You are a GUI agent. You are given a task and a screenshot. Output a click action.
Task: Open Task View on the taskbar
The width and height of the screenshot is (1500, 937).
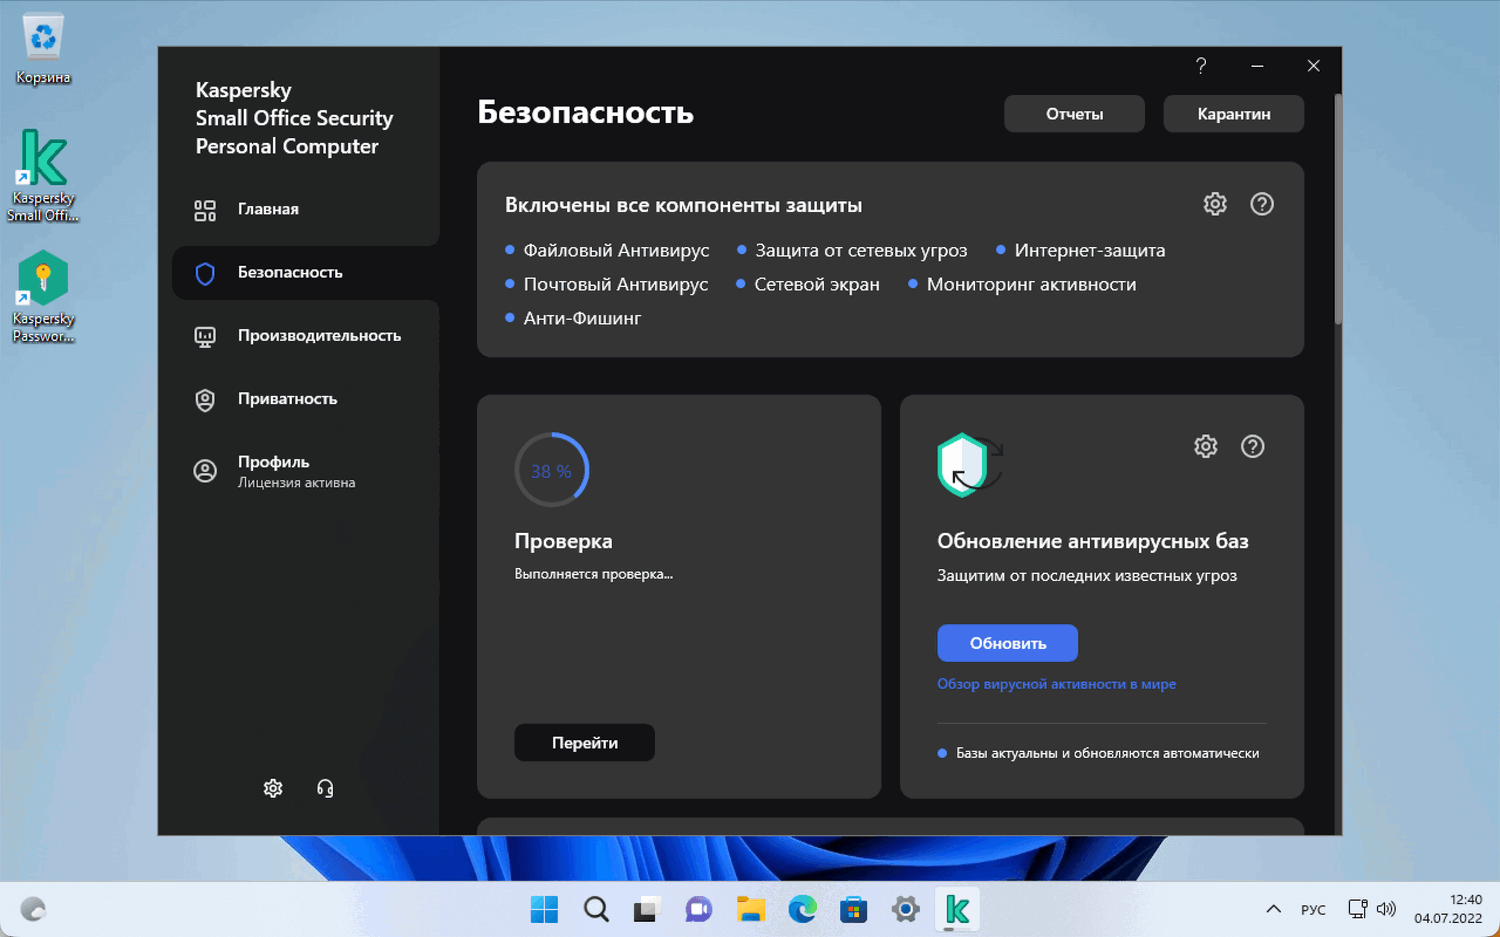(647, 909)
